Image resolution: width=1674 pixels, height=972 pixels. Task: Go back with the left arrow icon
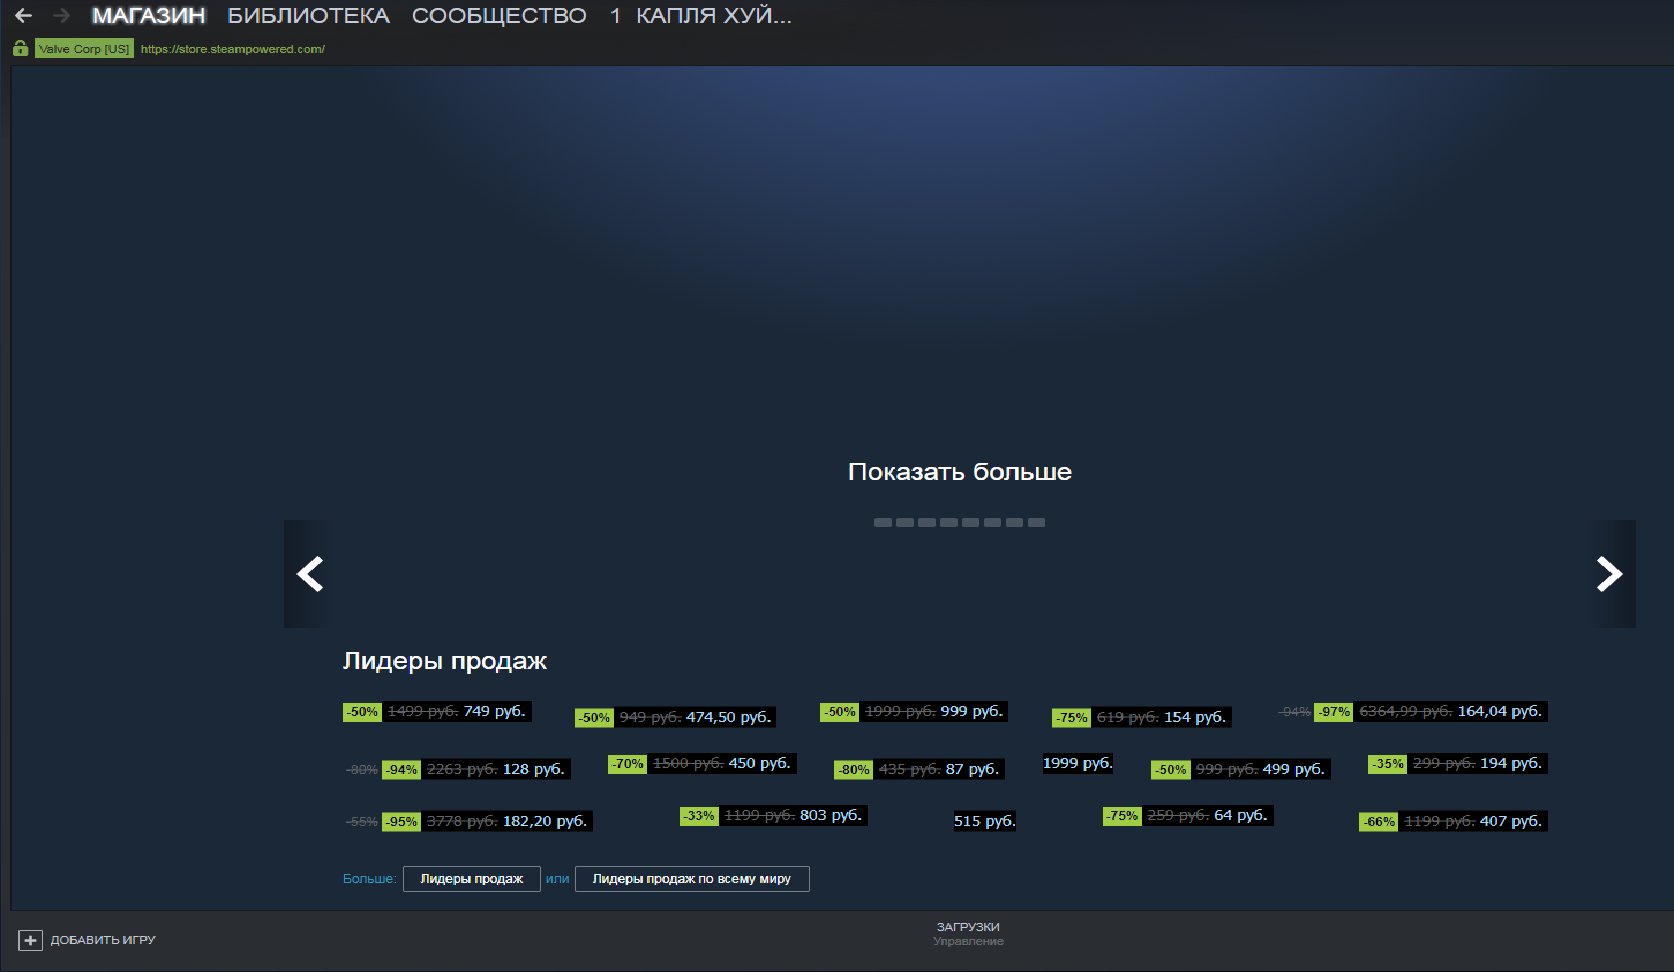click(x=23, y=16)
